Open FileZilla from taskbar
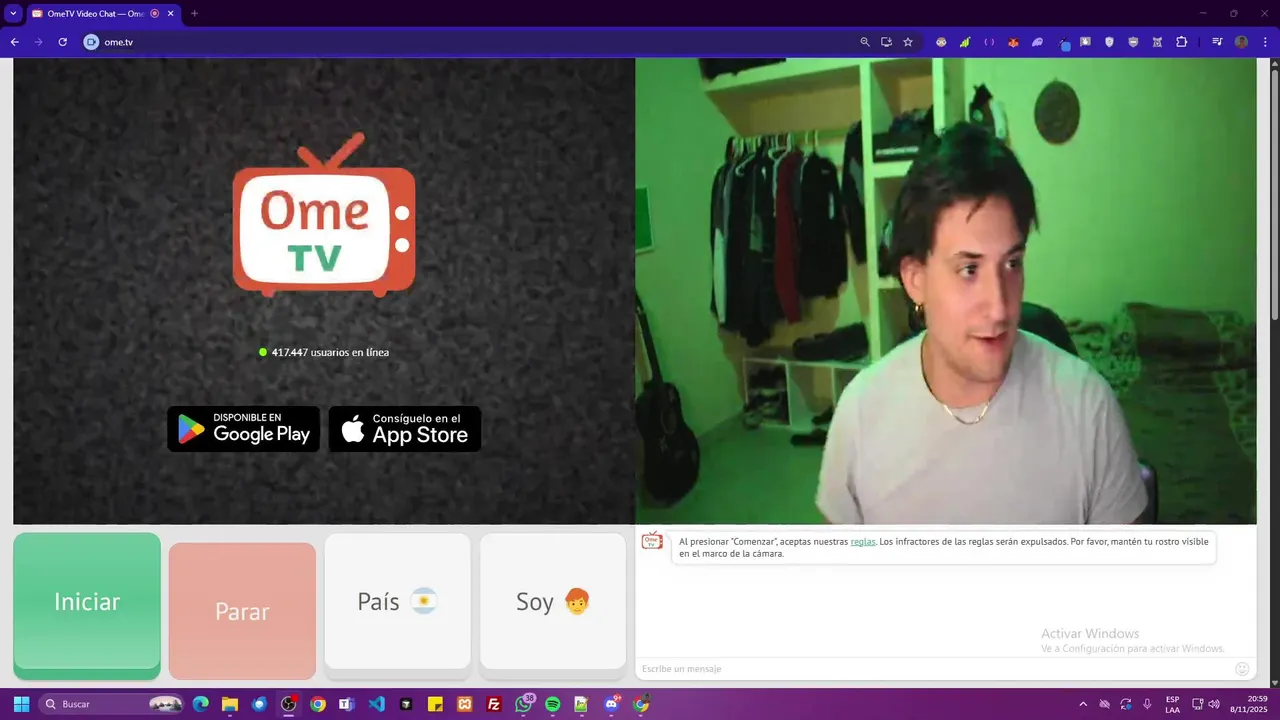 tap(494, 704)
